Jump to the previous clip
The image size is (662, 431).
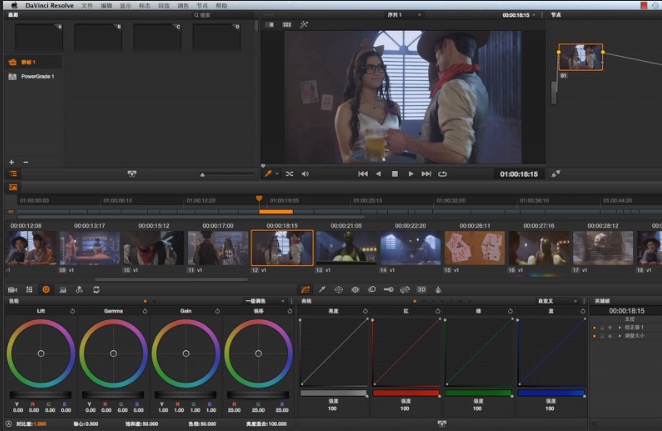(x=363, y=173)
